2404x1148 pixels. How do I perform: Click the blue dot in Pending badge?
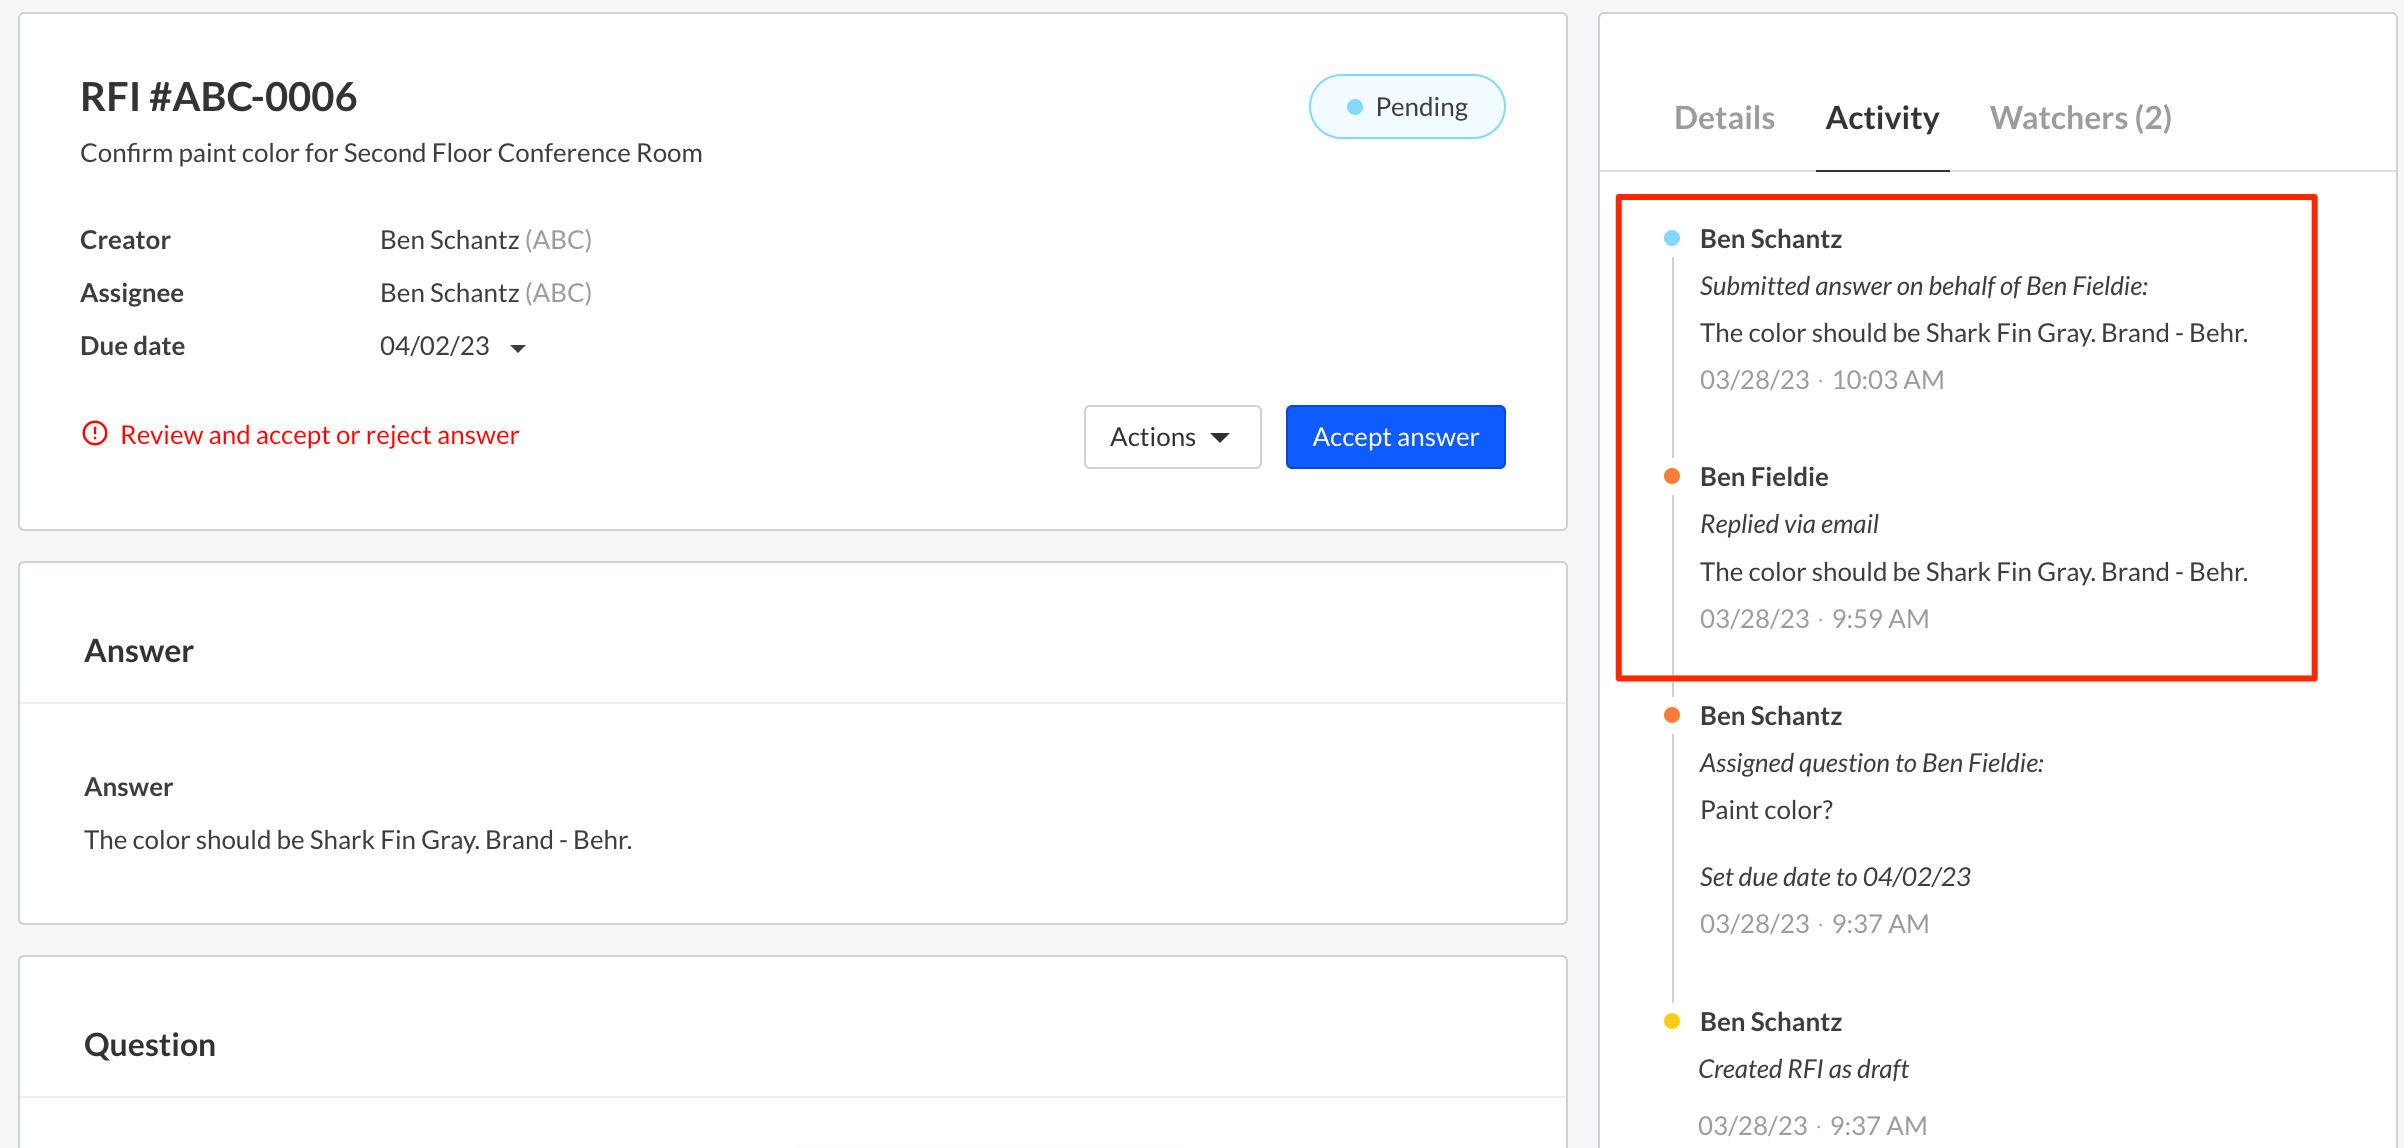1354,107
